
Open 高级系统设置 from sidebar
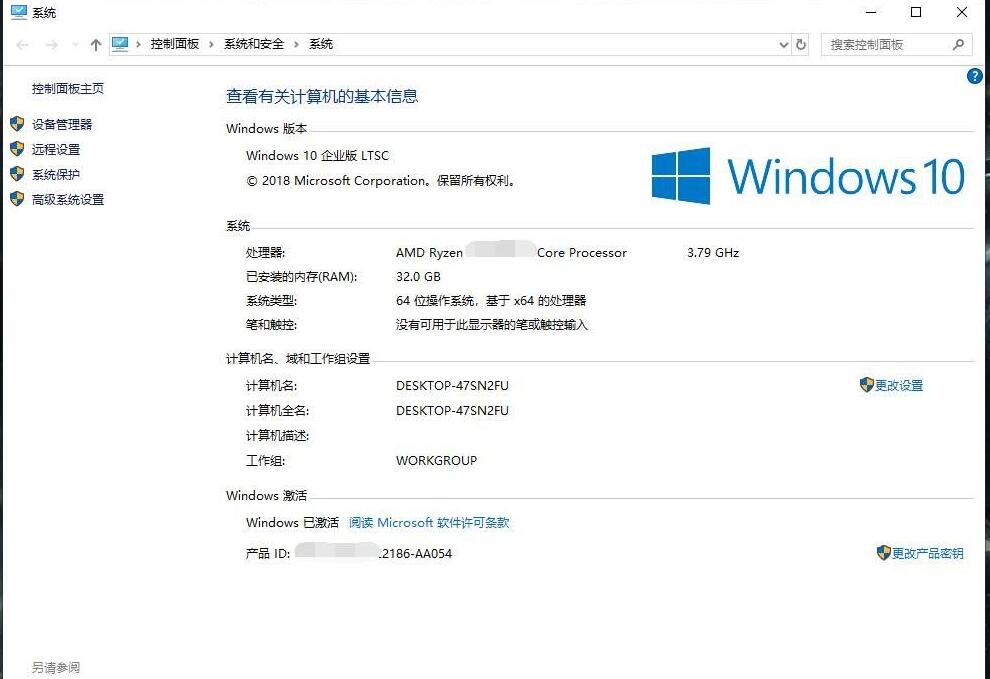(68, 200)
